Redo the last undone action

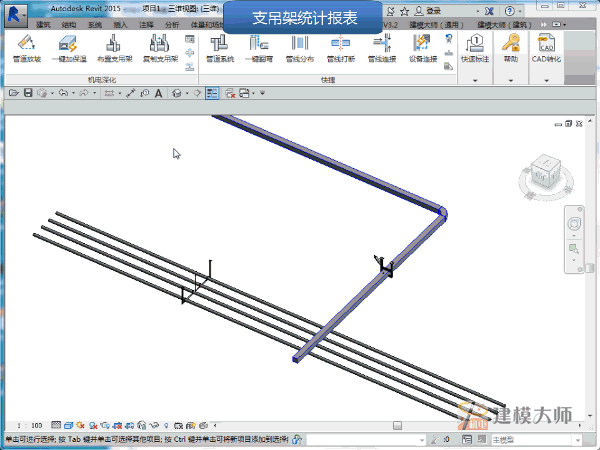84,93
